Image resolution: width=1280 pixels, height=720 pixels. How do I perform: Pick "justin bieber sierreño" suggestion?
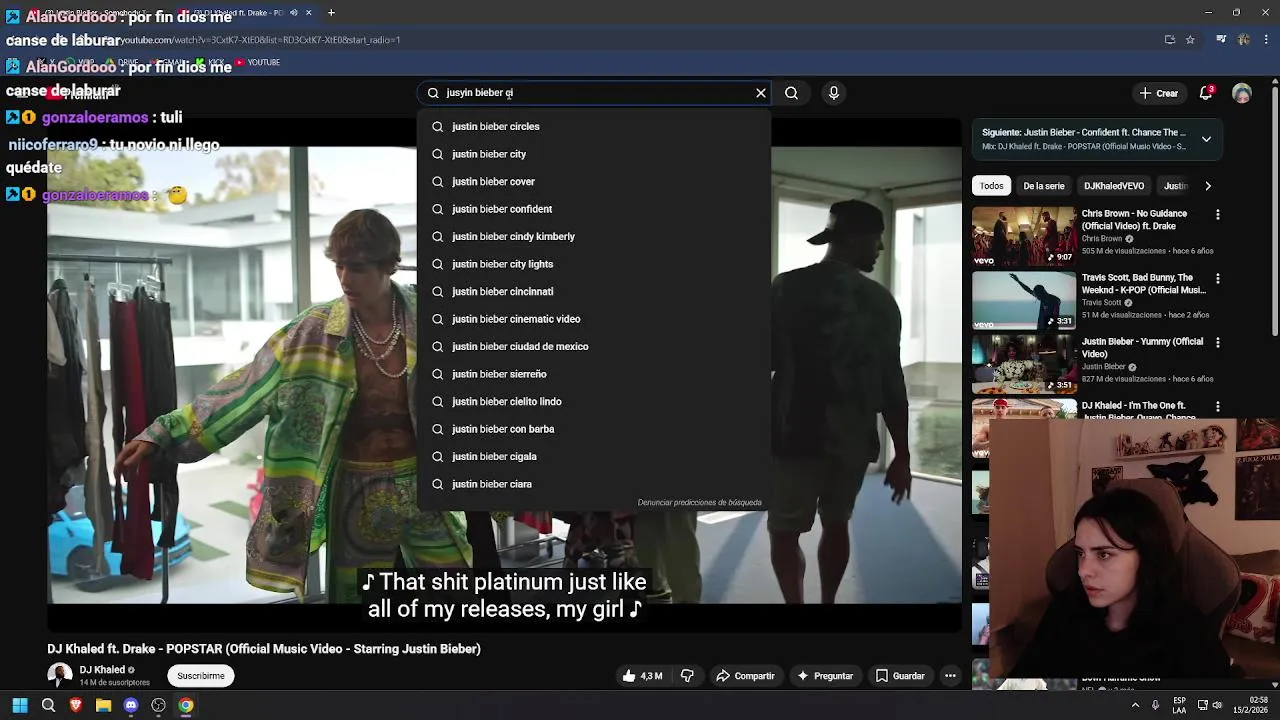(x=594, y=374)
